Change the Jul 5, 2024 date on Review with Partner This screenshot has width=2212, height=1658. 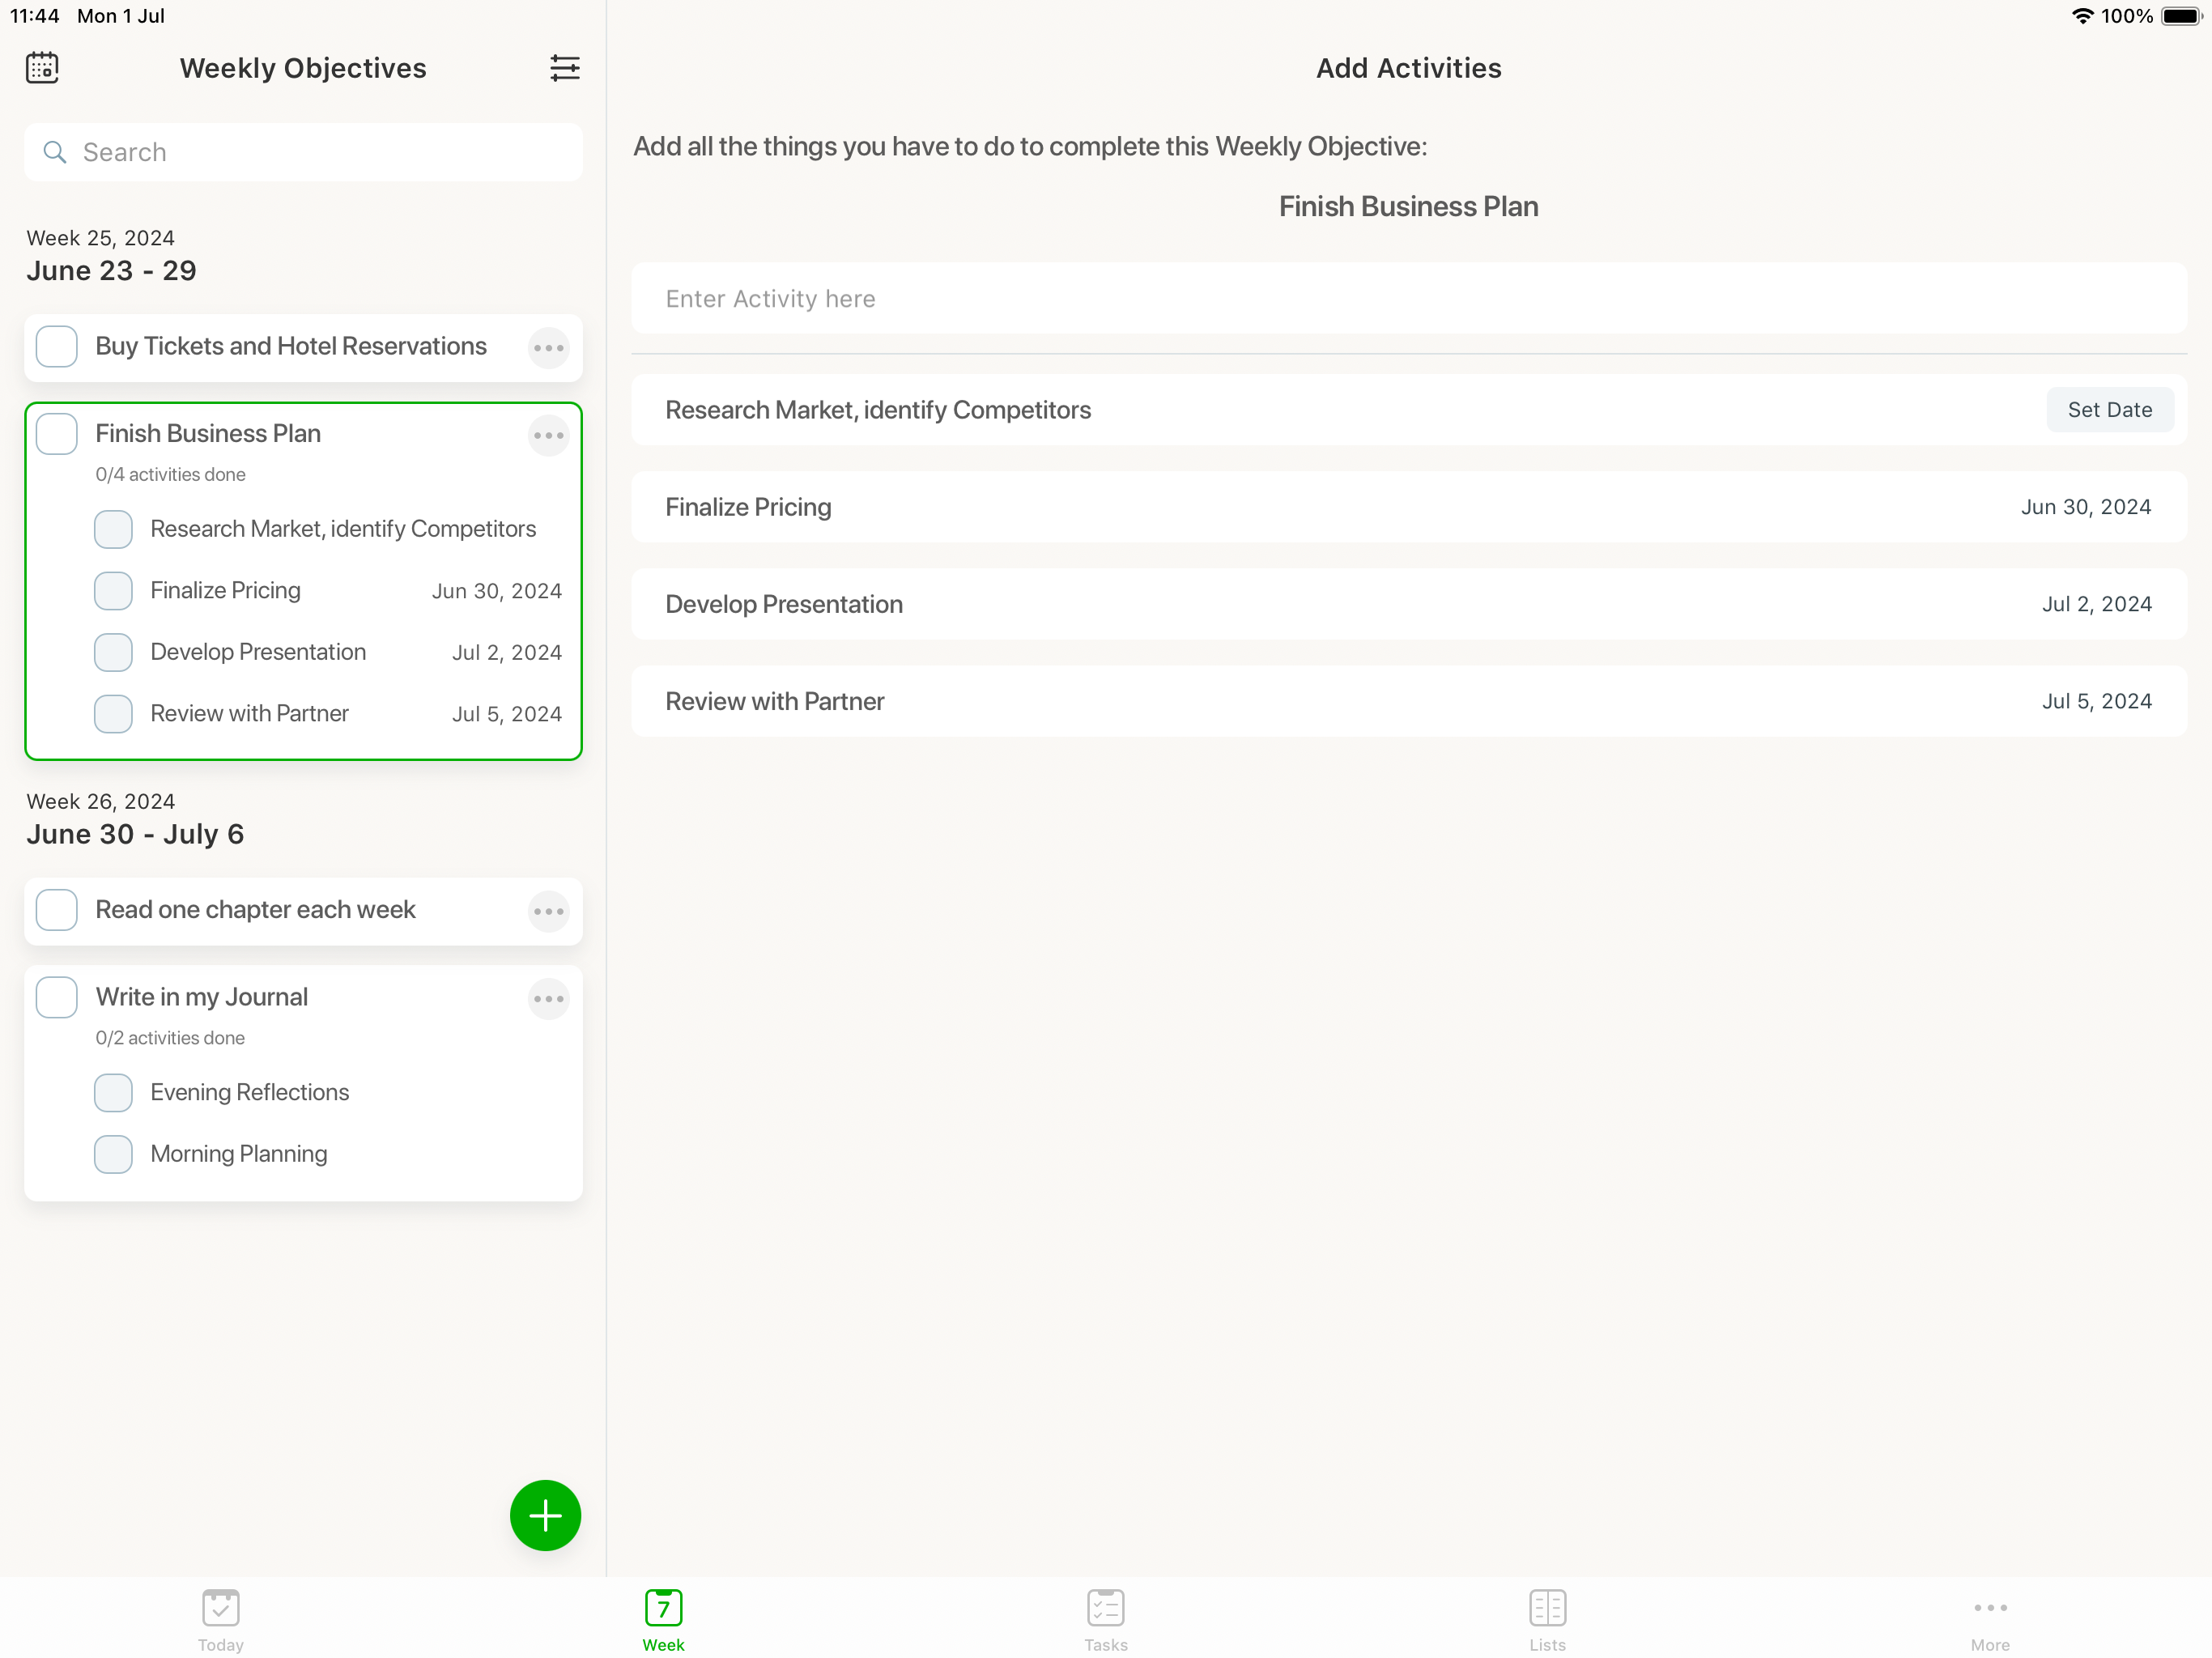(2096, 701)
